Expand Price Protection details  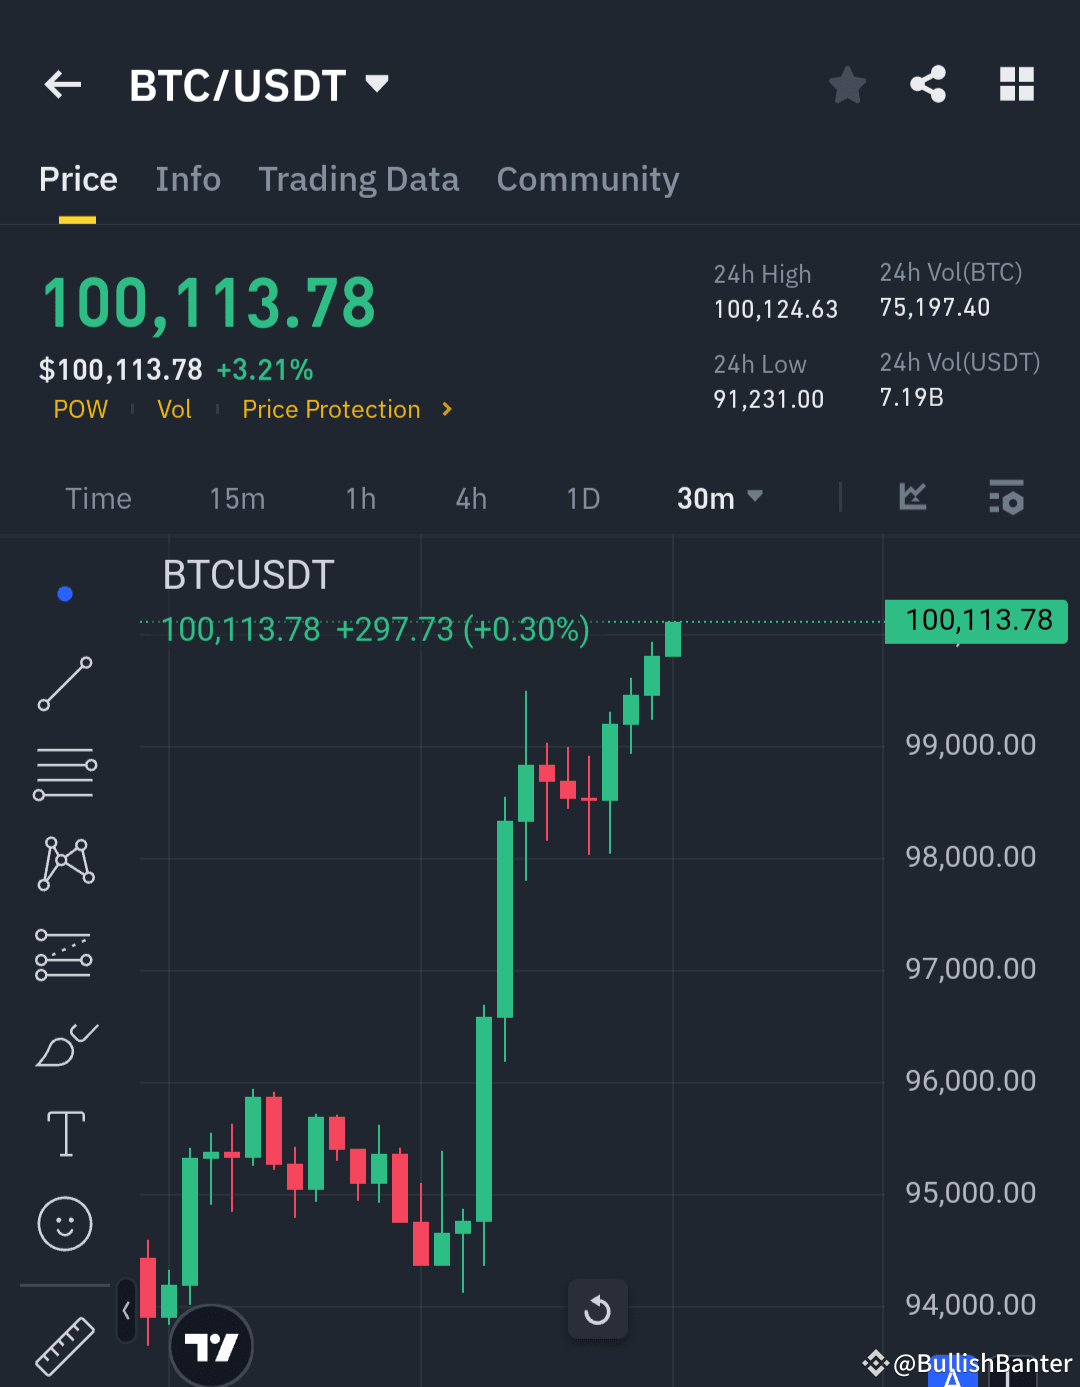coord(346,409)
